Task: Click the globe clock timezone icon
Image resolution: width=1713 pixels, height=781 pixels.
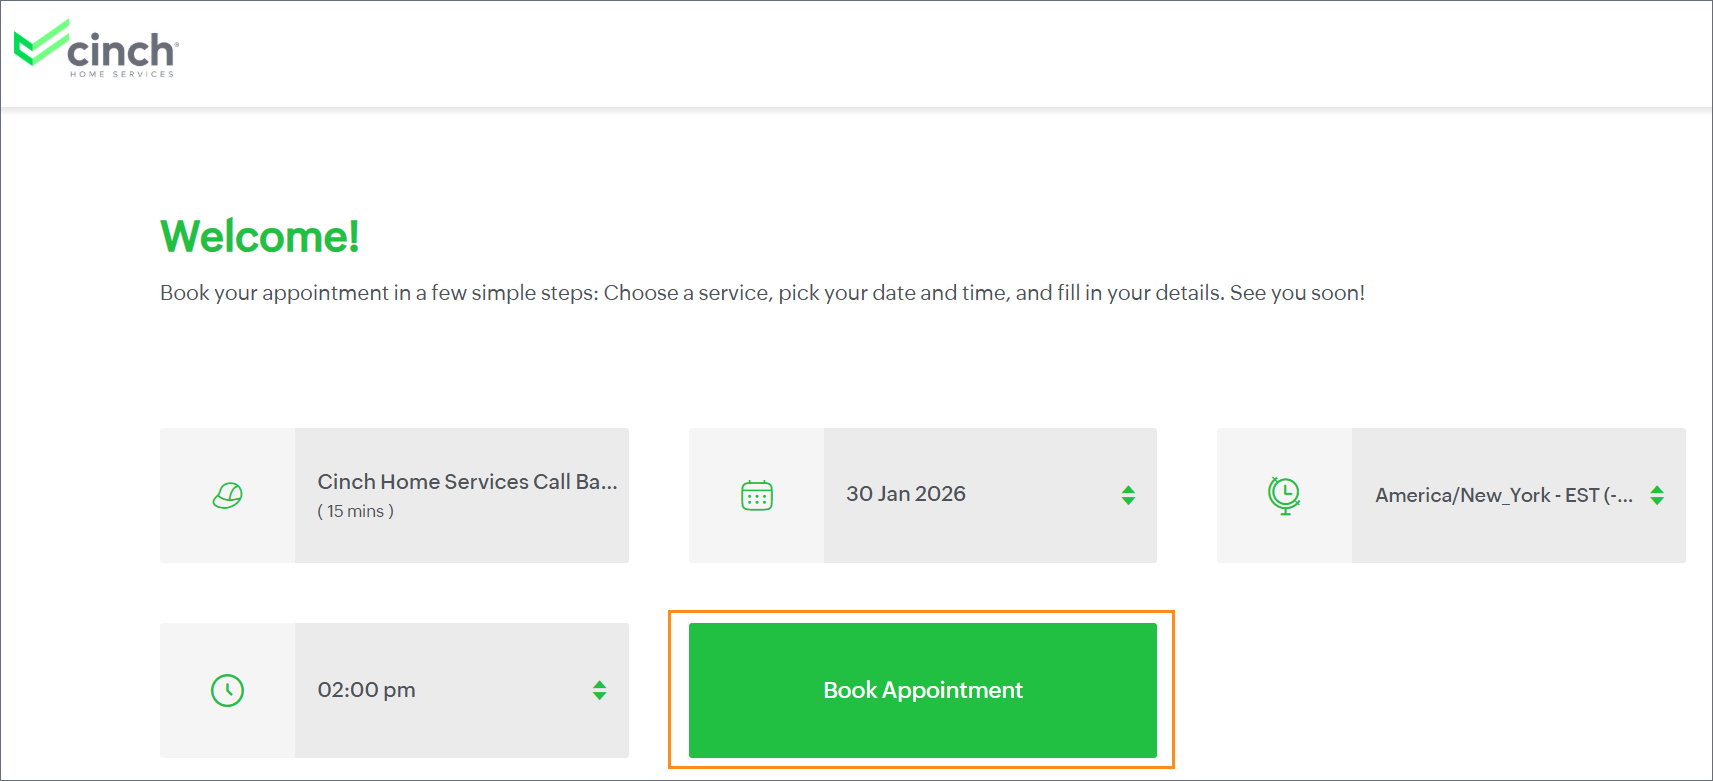Action: coord(1284,495)
